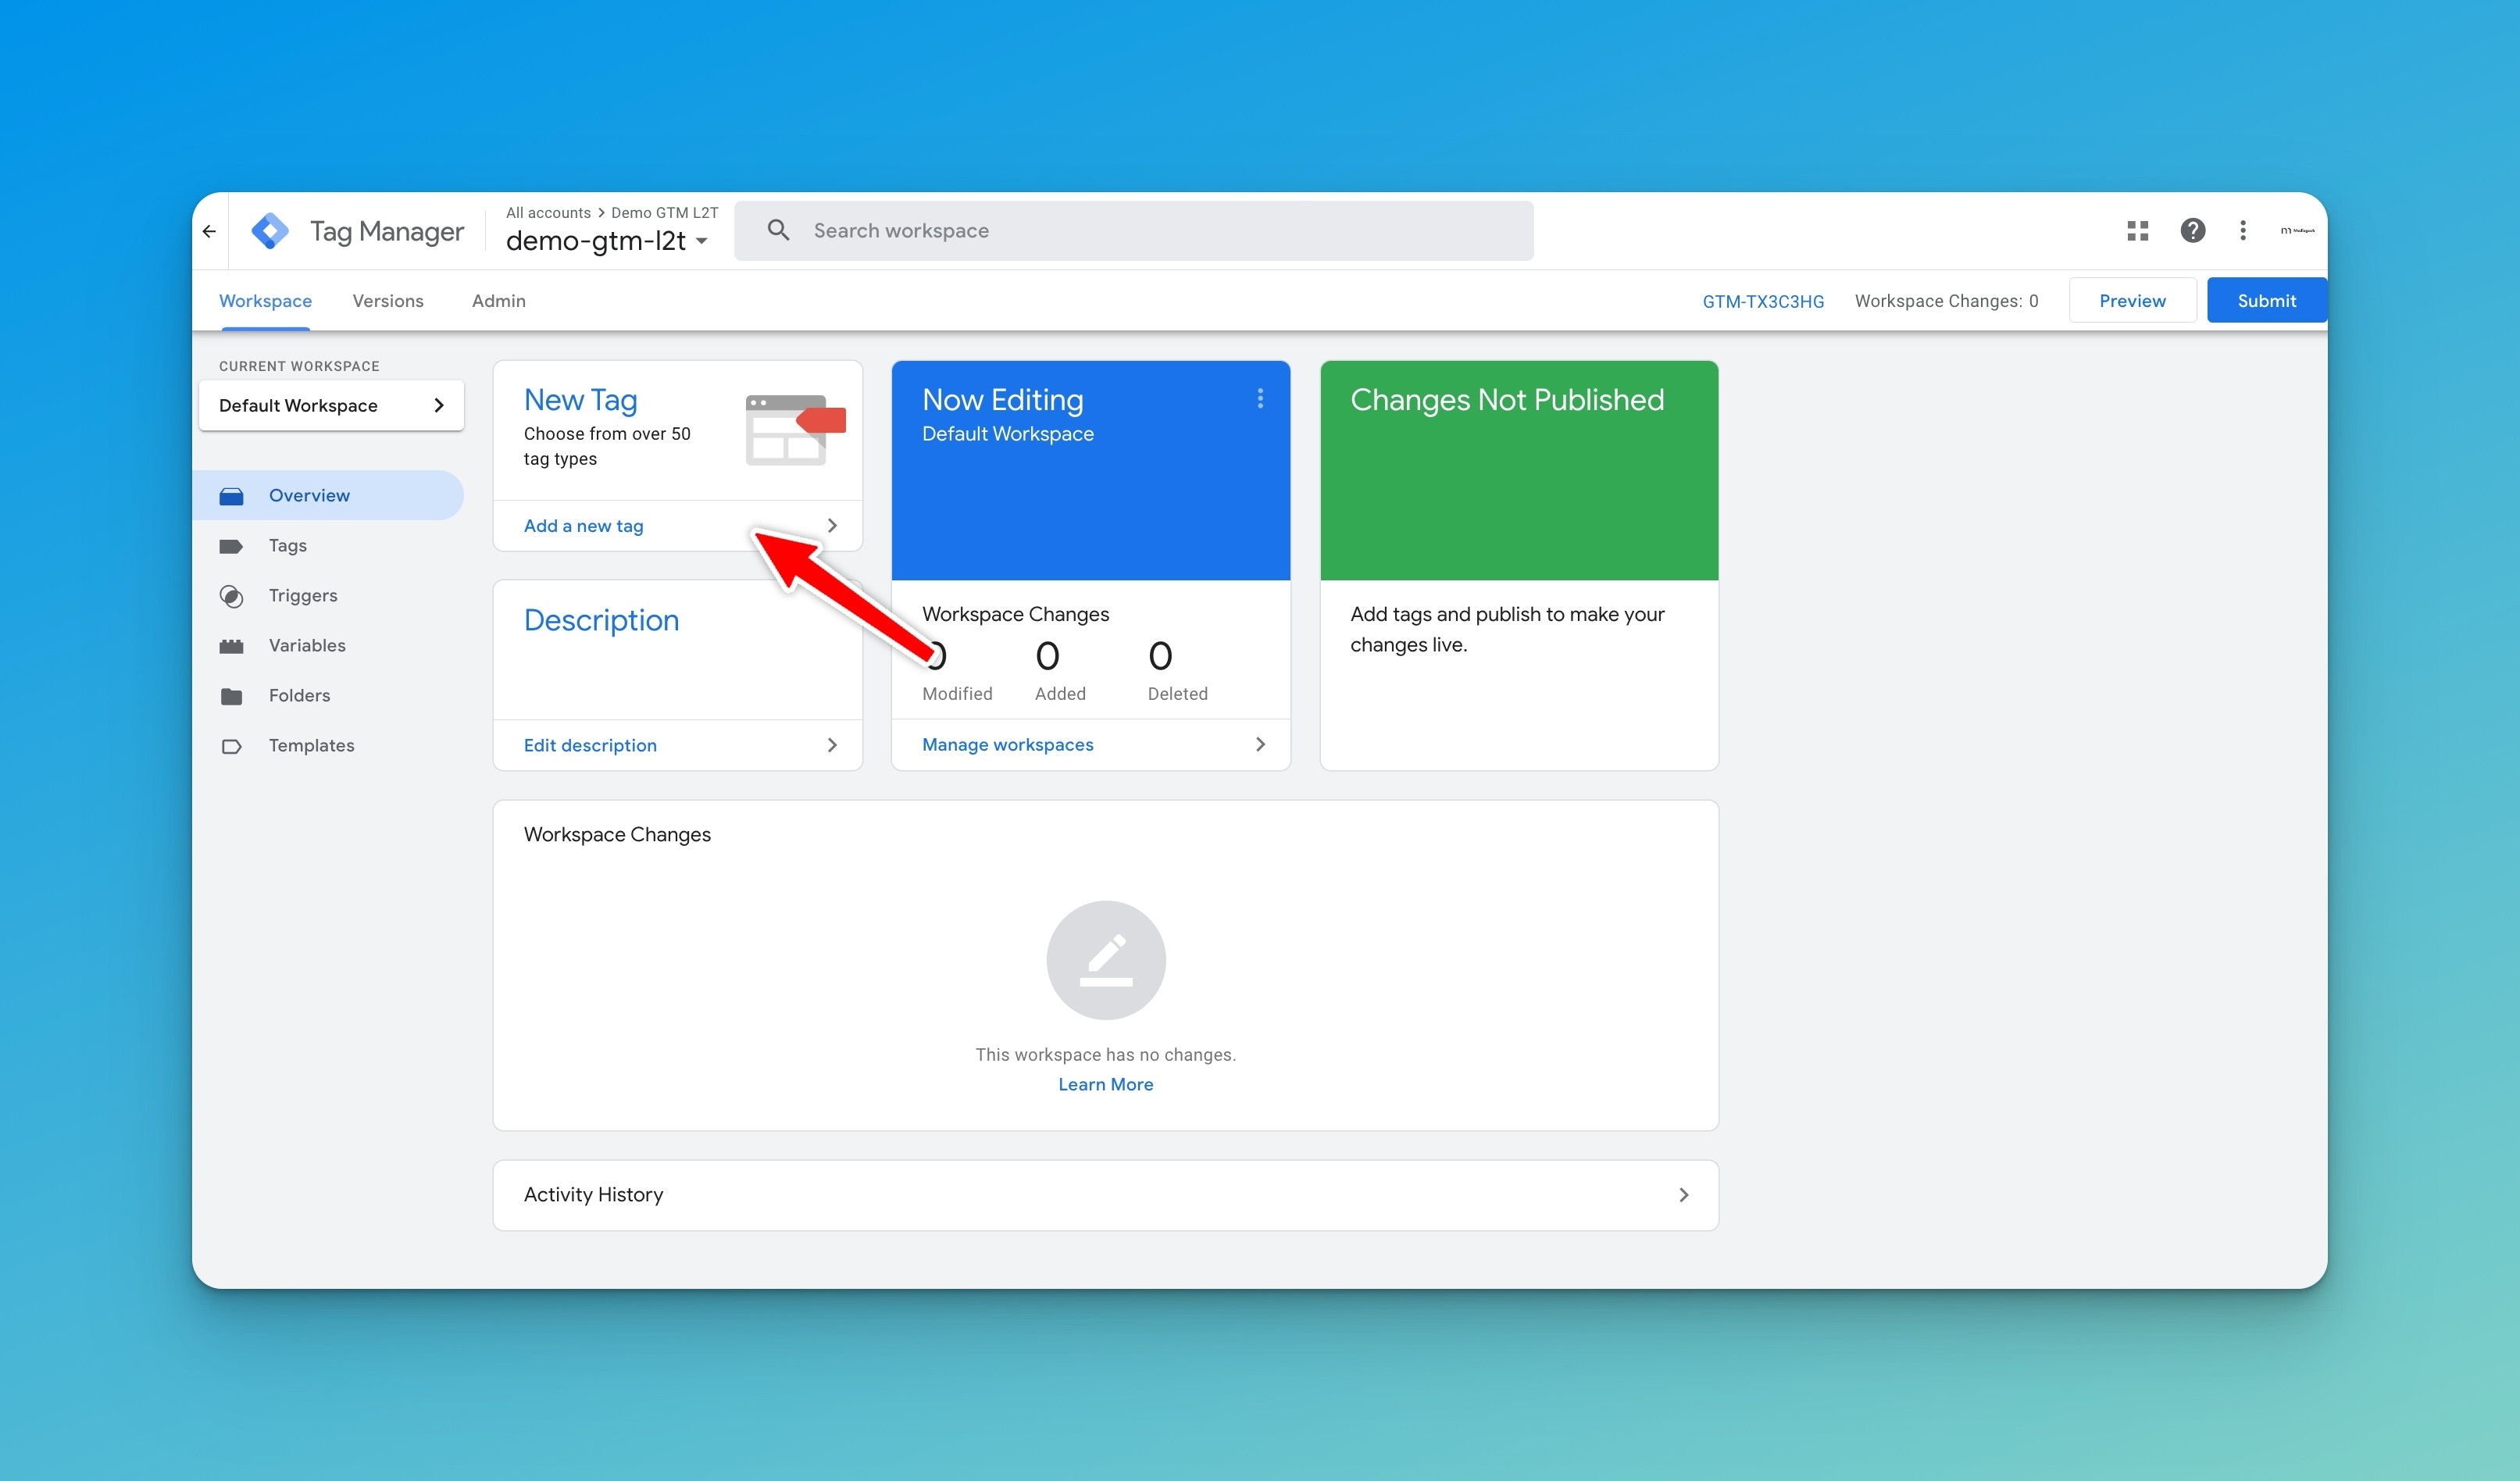Expand the Now Editing card options menu
This screenshot has width=2520, height=1481.
click(x=1260, y=398)
